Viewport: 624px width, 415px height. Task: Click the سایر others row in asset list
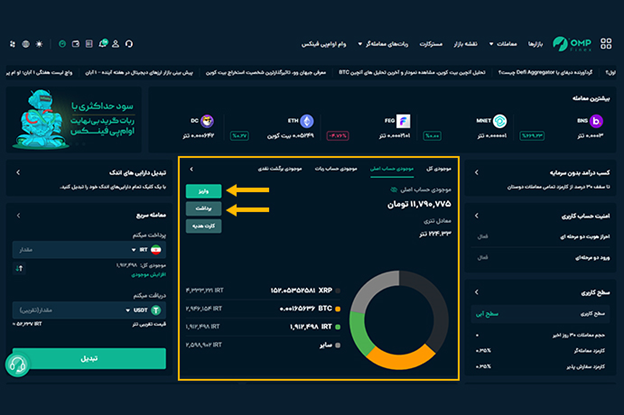263,345
